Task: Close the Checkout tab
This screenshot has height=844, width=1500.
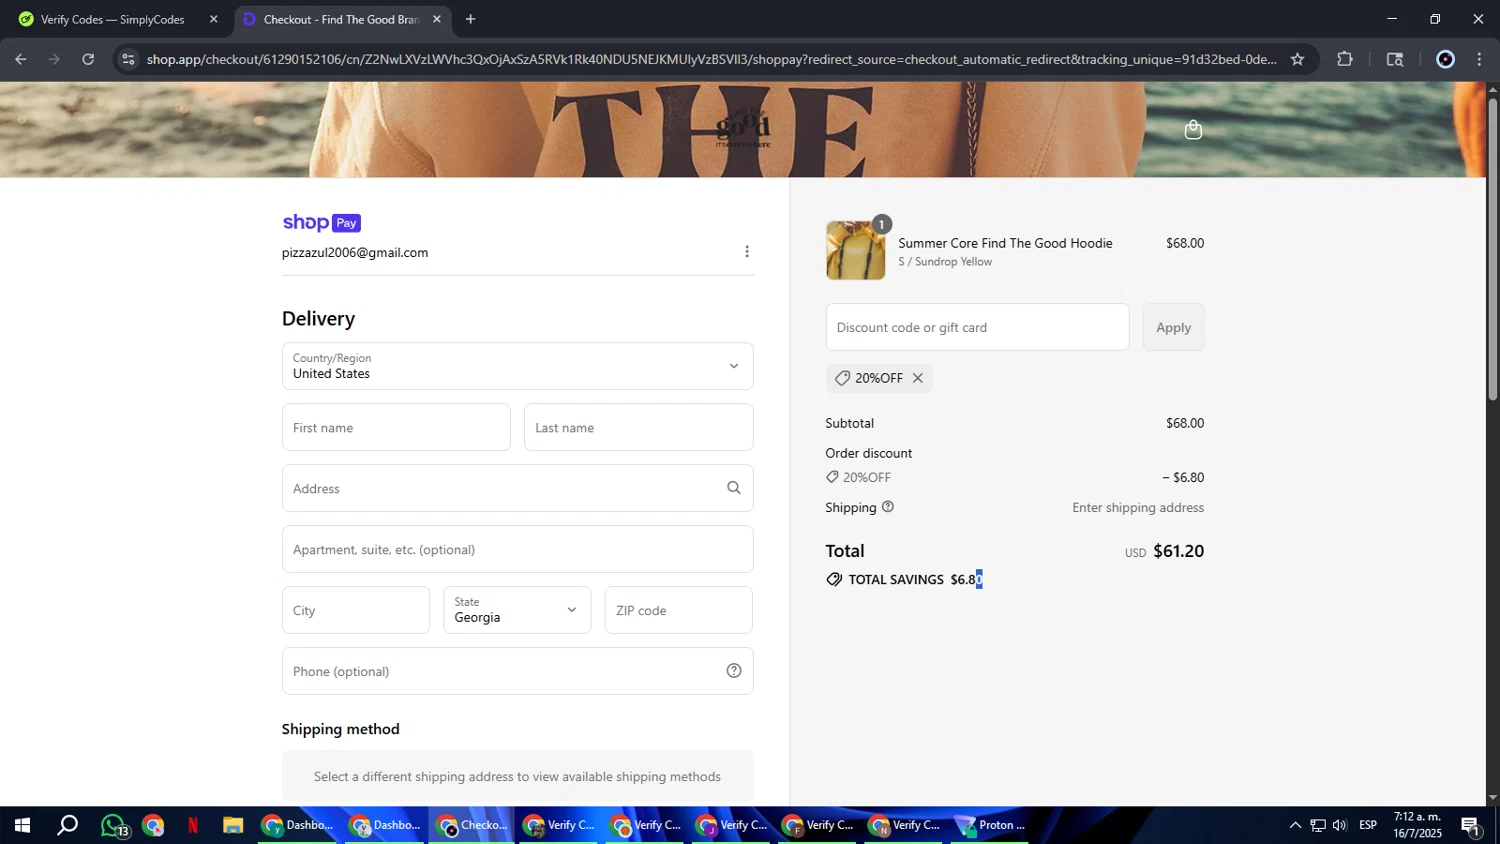Action: click(436, 19)
